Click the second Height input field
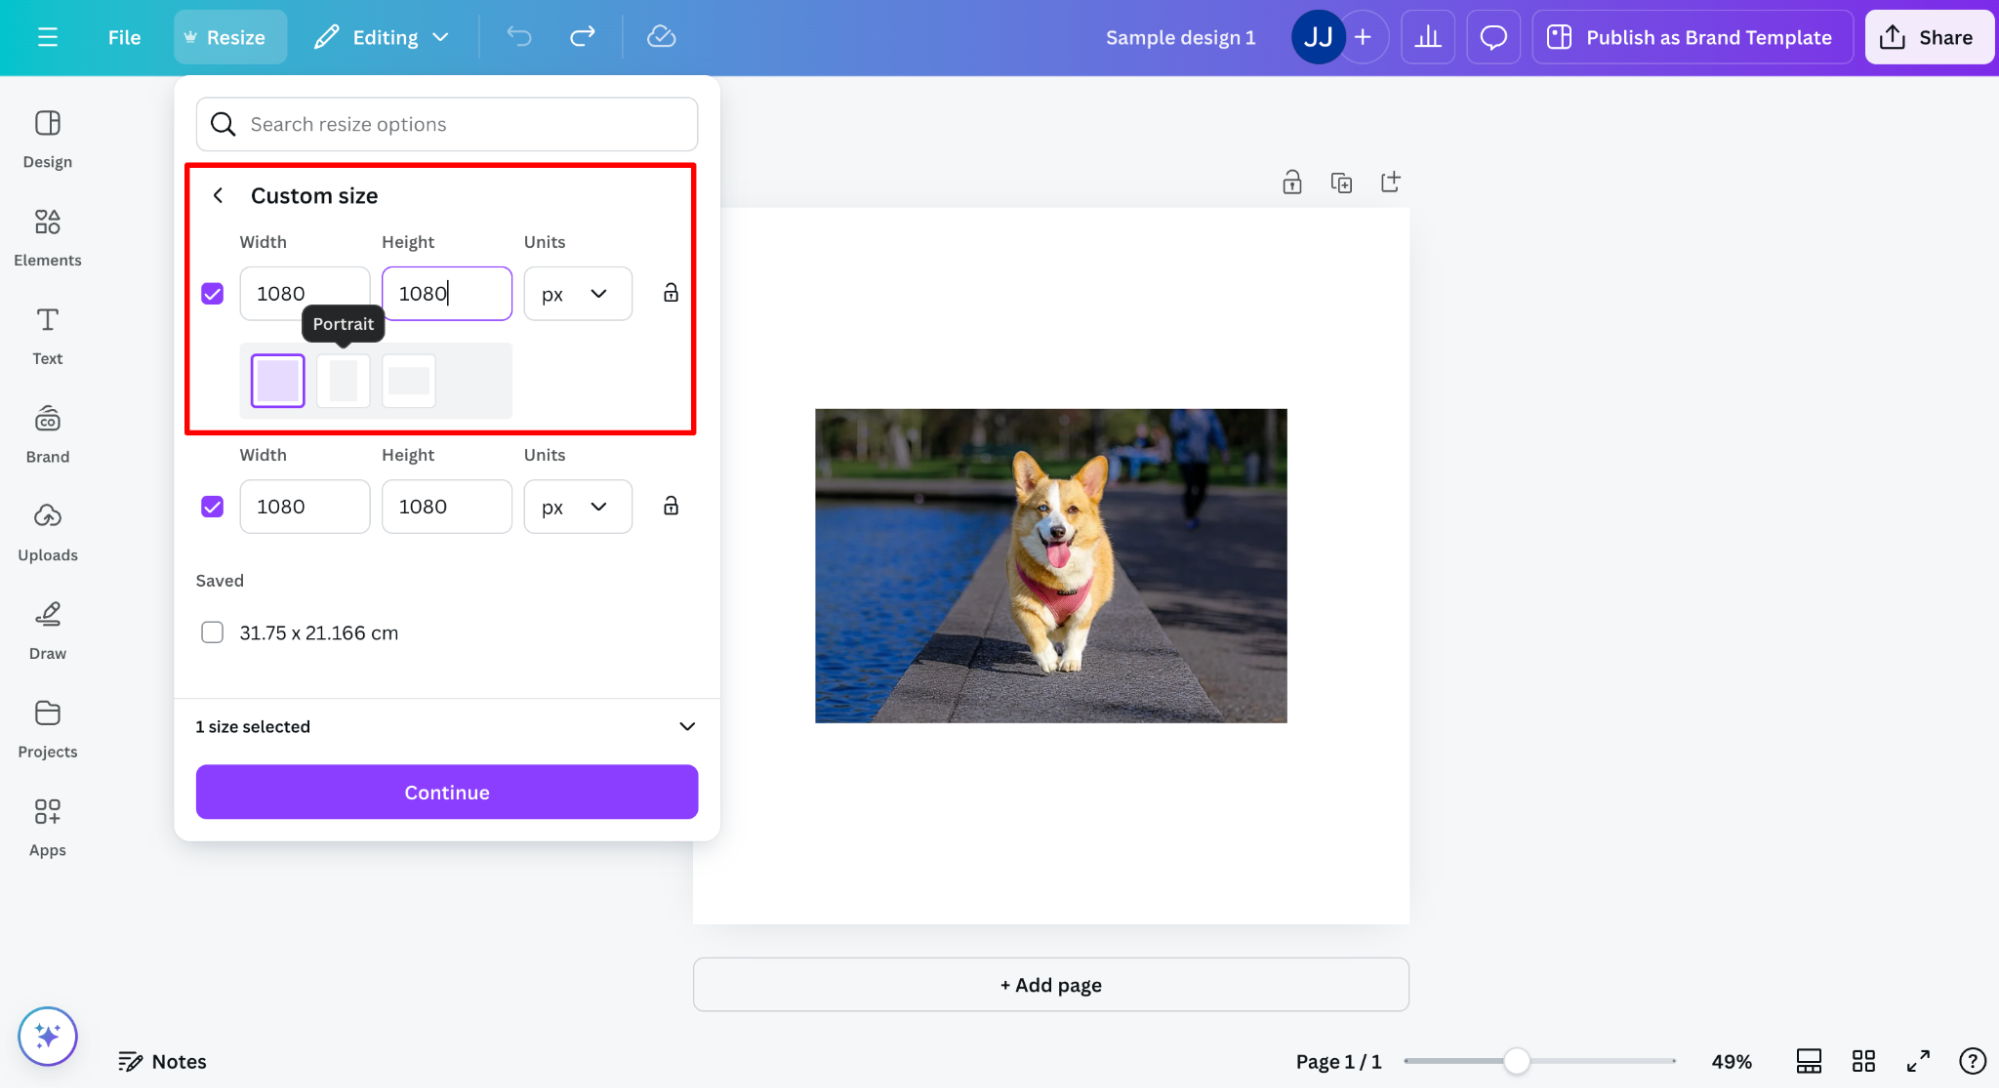The image size is (1999, 1089). 447,507
